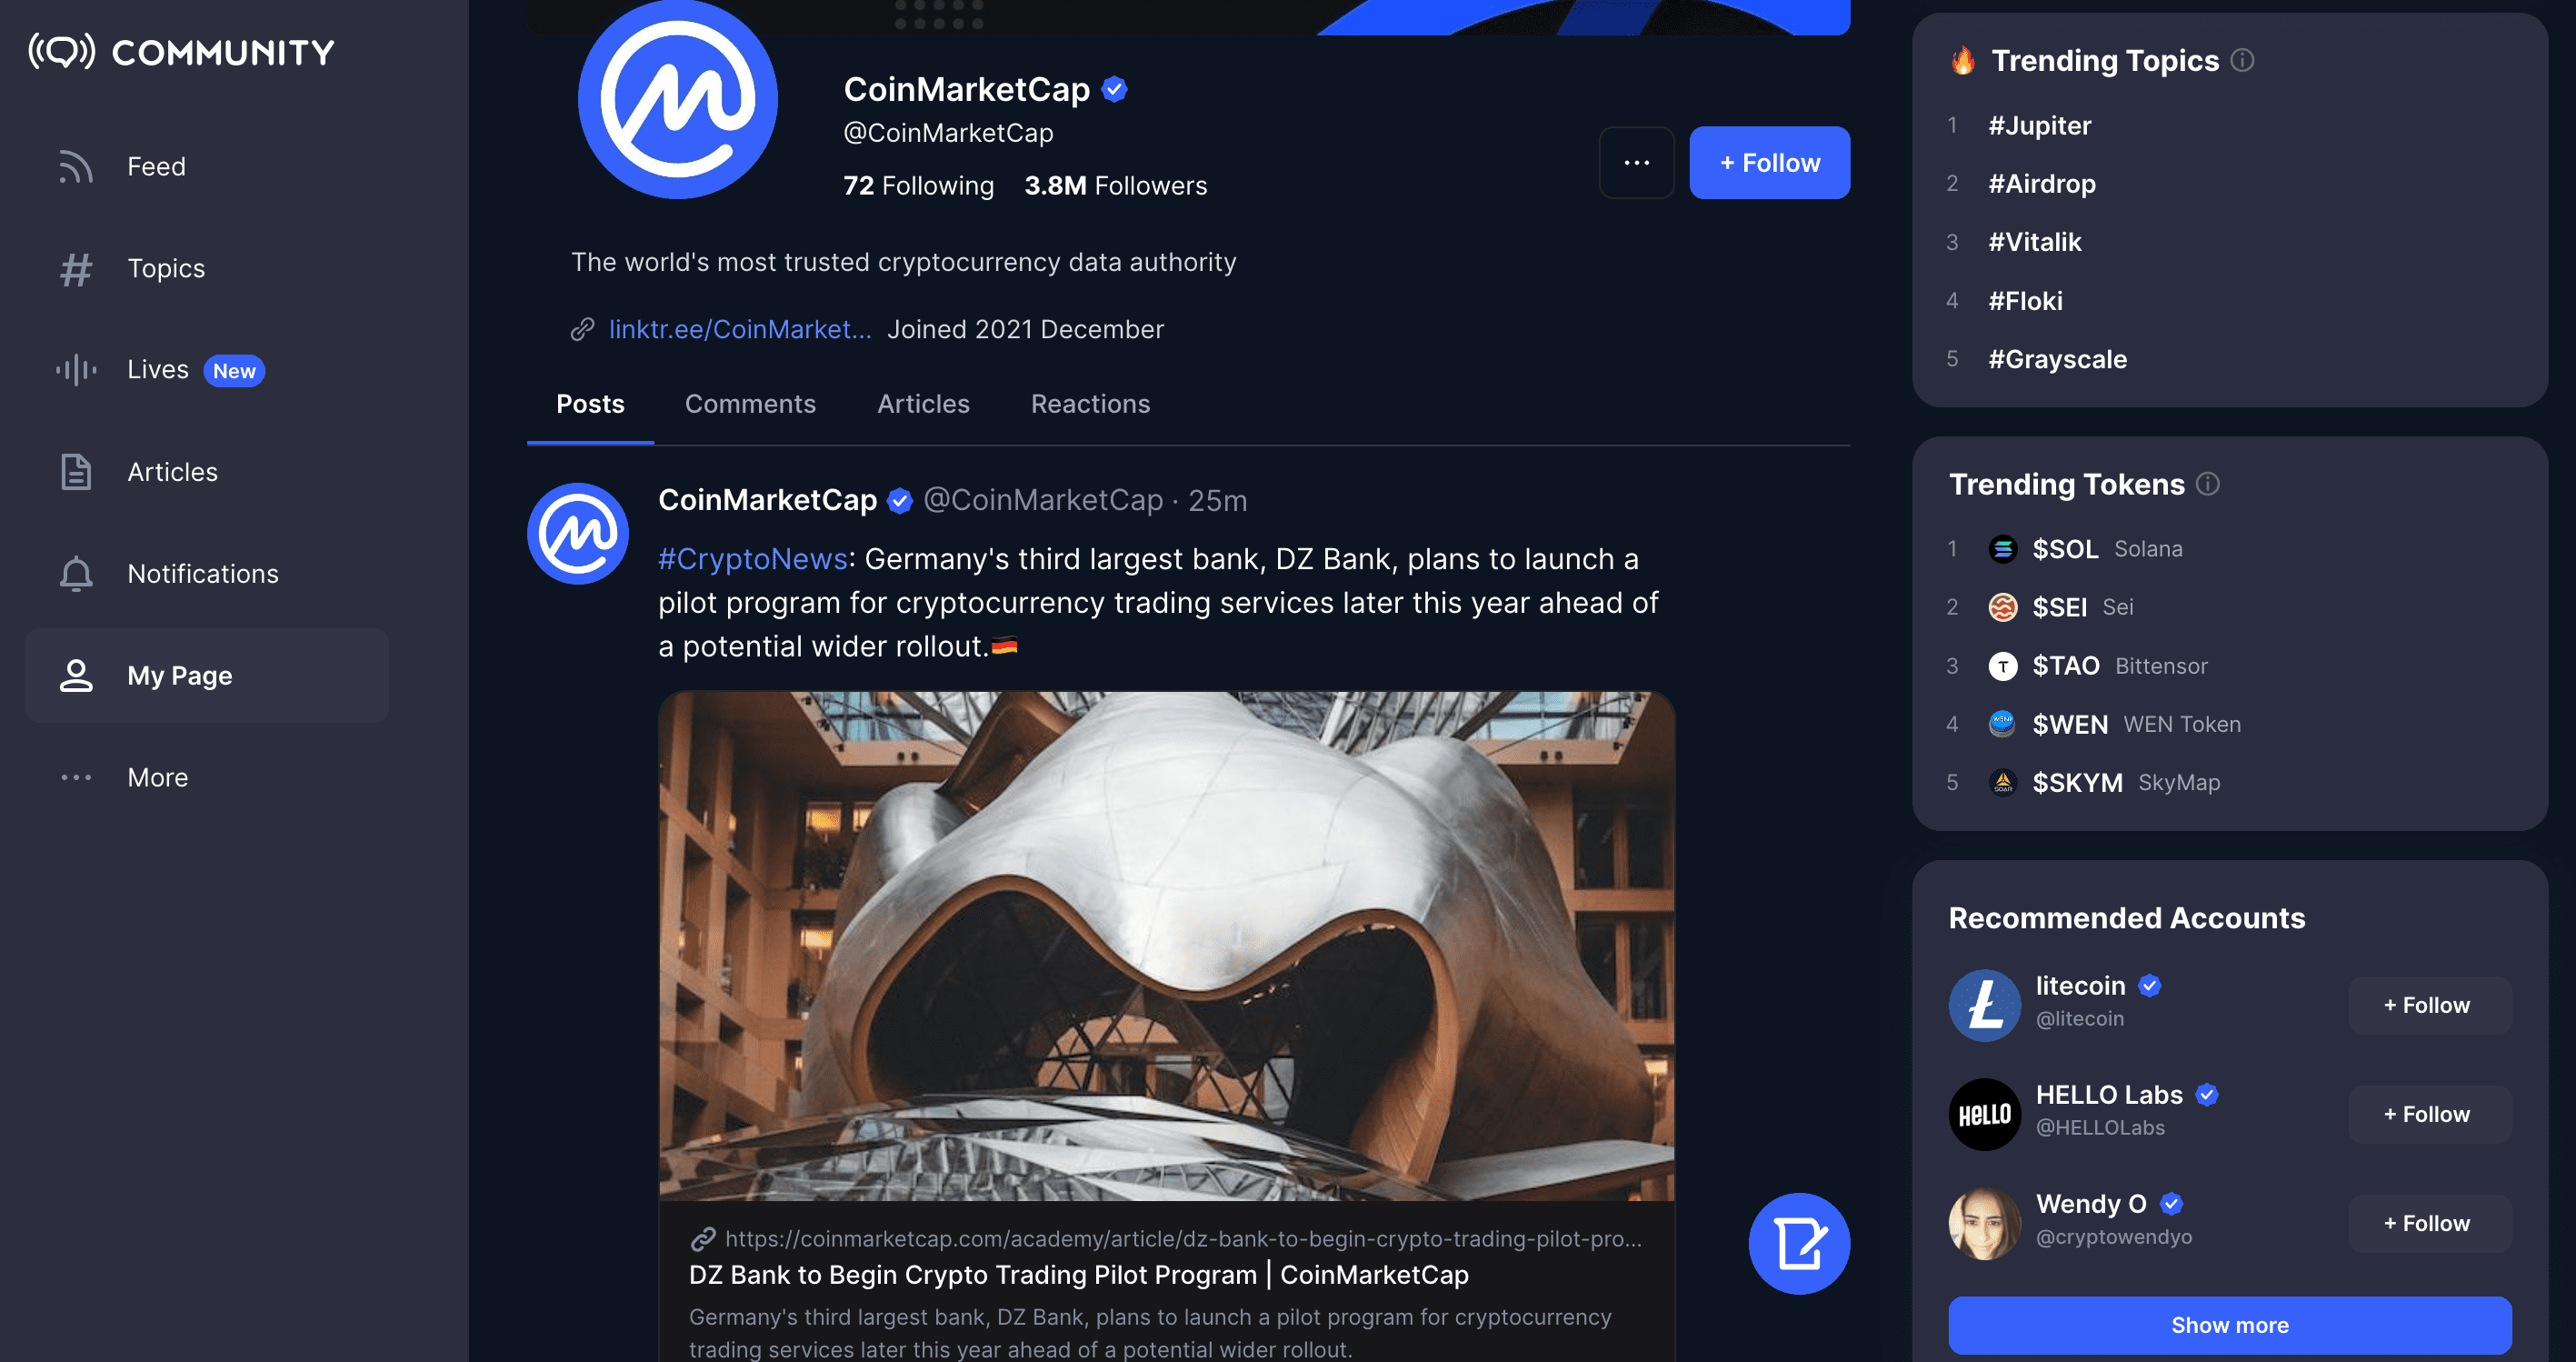Toggle follow for Wendy O account
This screenshot has width=2576, height=1362.
(x=2428, y=1223)
